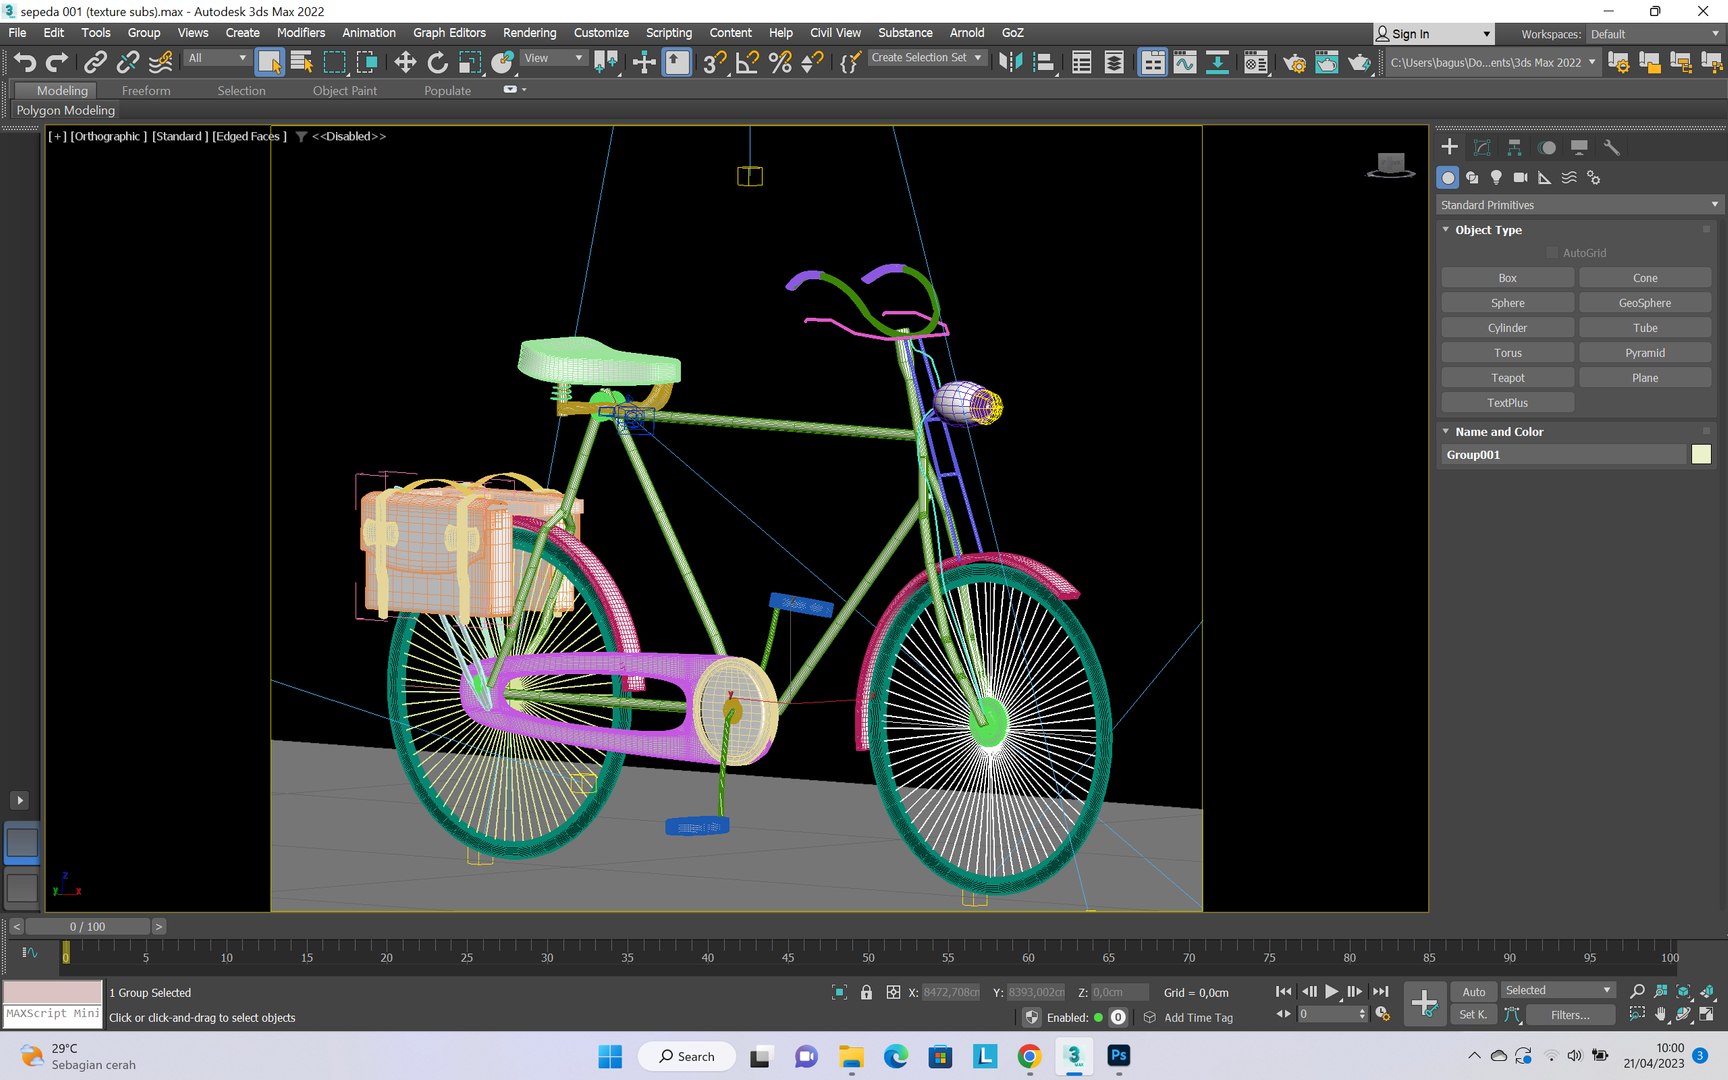Switch Create panel to Lights category
Image resolution: width=1728 pixels, height=1080 pixels.
point(1496,177)
